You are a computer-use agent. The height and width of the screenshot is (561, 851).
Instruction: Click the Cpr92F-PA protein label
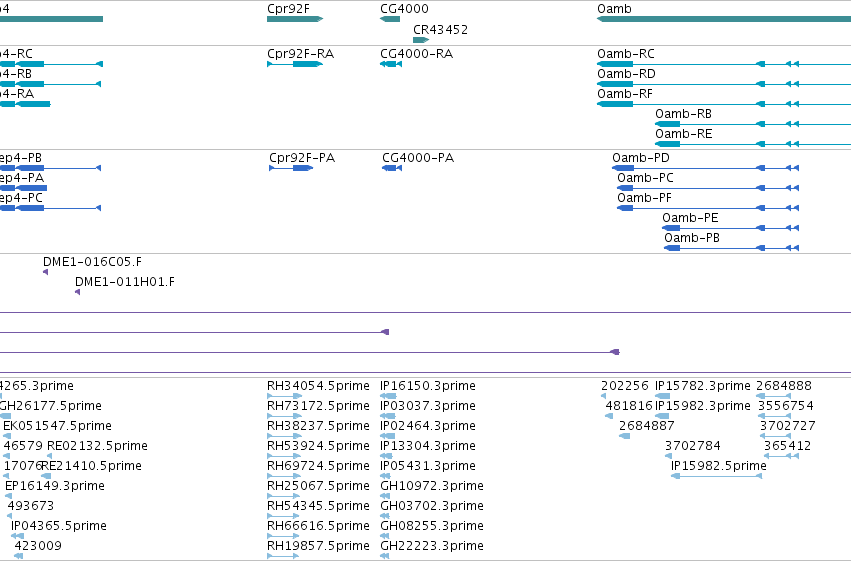pos(302,158)
